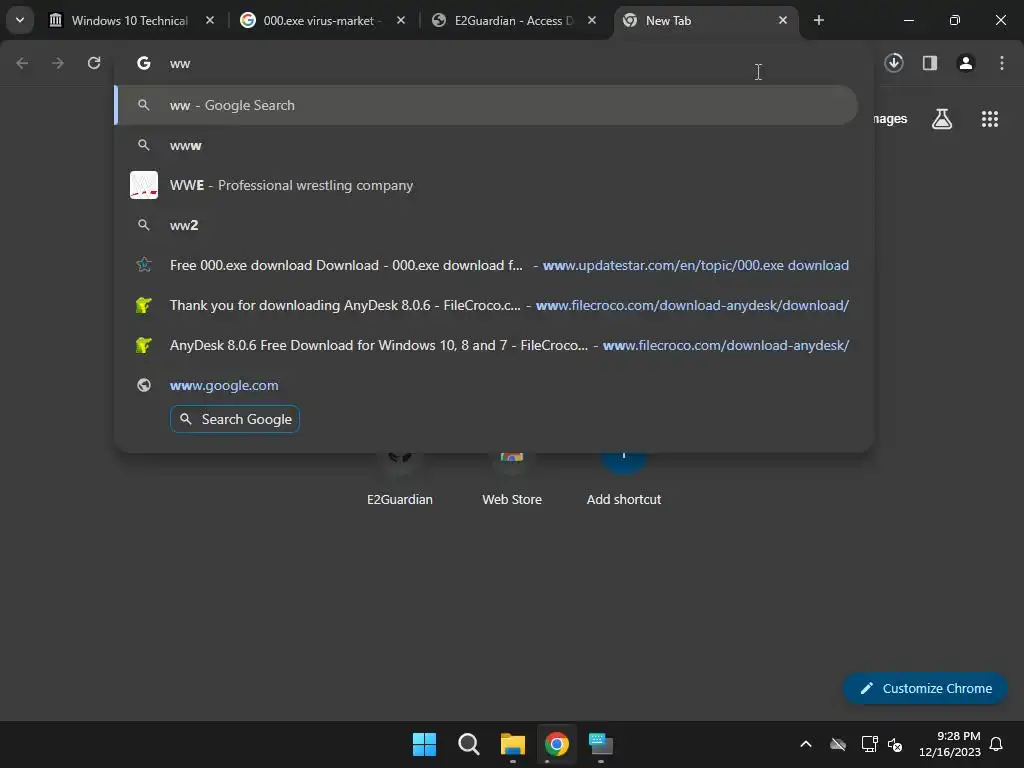This screenshot has width=1024, height=768.
Task: Open the notifications bell icon
Action: coord(997,744)
